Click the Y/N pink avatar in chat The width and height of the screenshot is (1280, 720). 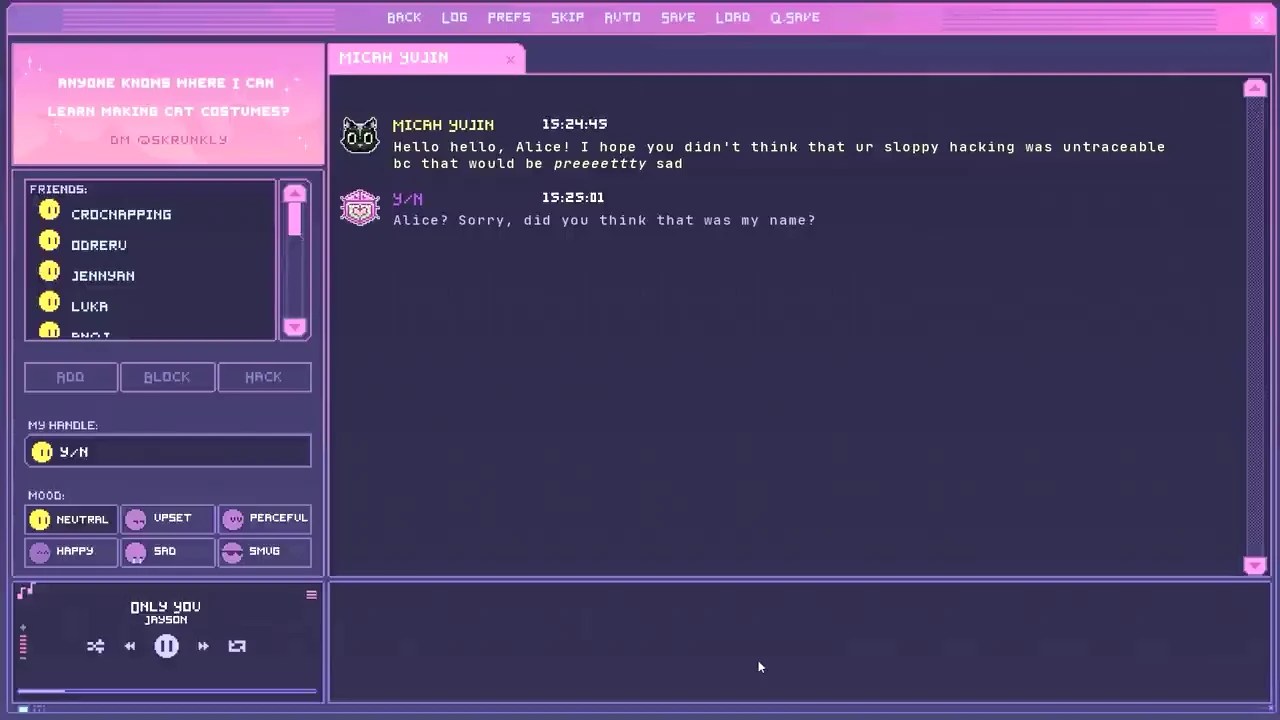tap(360, 208)
